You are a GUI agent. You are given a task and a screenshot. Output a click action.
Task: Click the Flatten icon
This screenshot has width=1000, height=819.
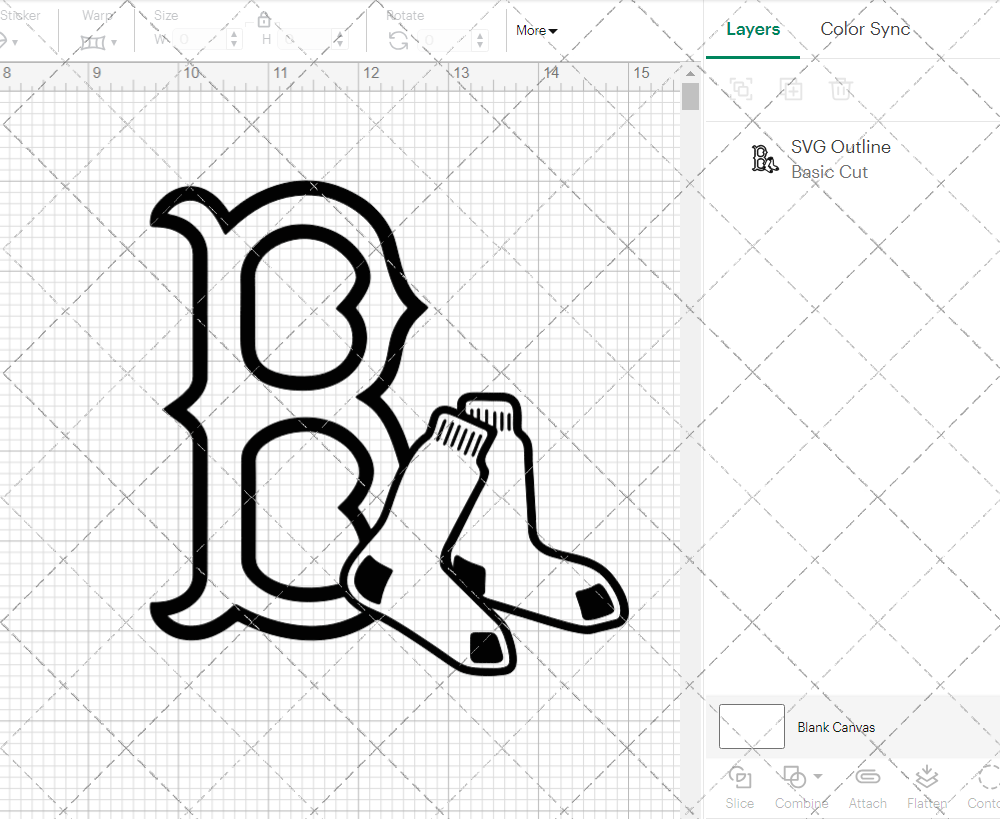pos(925,788)
